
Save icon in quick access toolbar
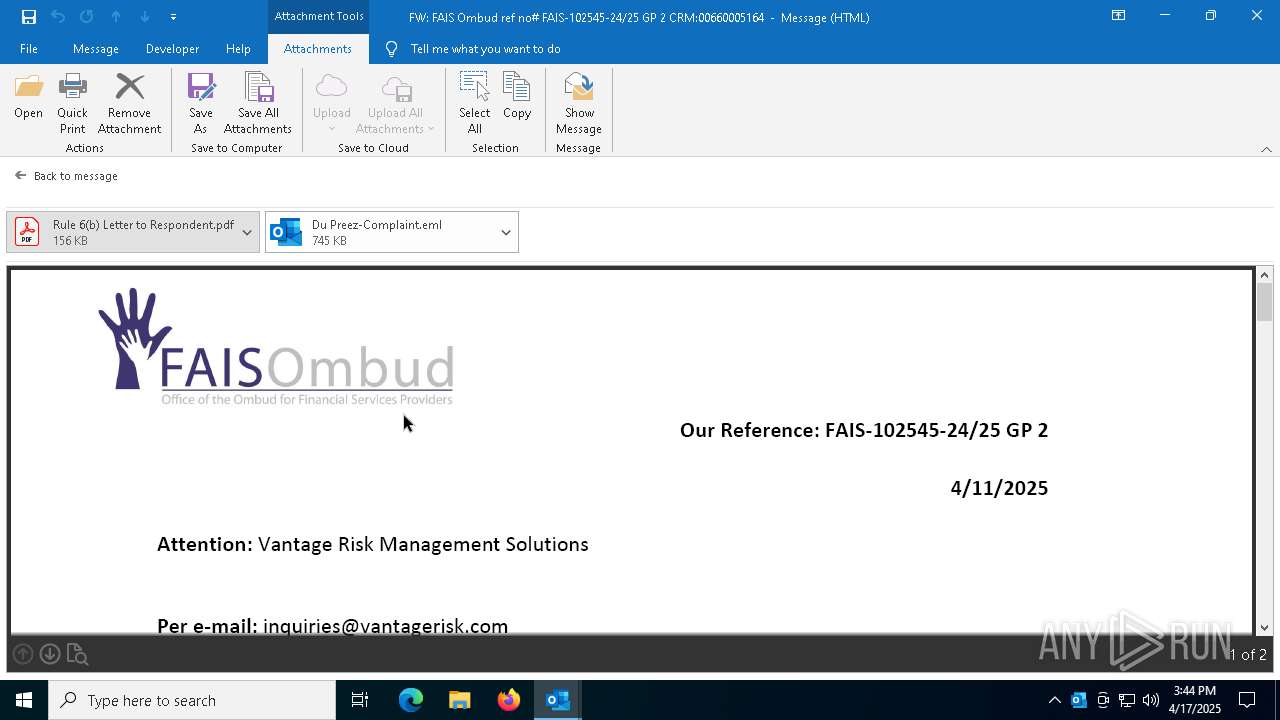pyautogui.click(x=29, y=17)
